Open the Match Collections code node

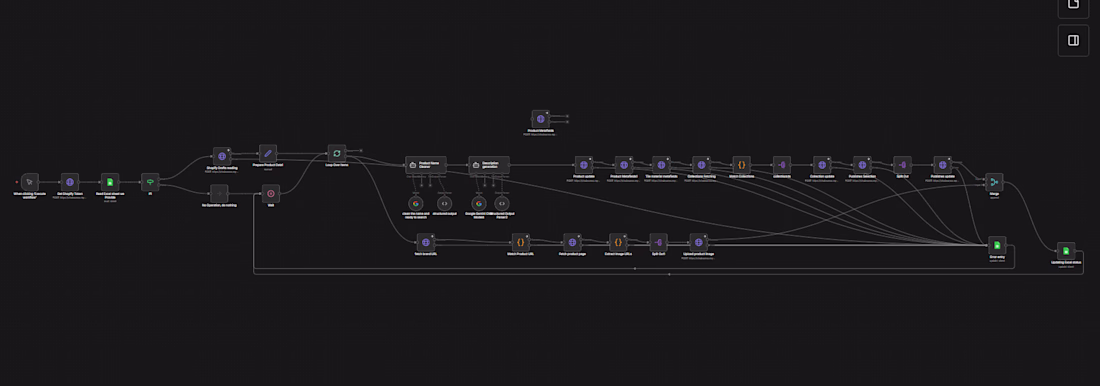point(742,166)
